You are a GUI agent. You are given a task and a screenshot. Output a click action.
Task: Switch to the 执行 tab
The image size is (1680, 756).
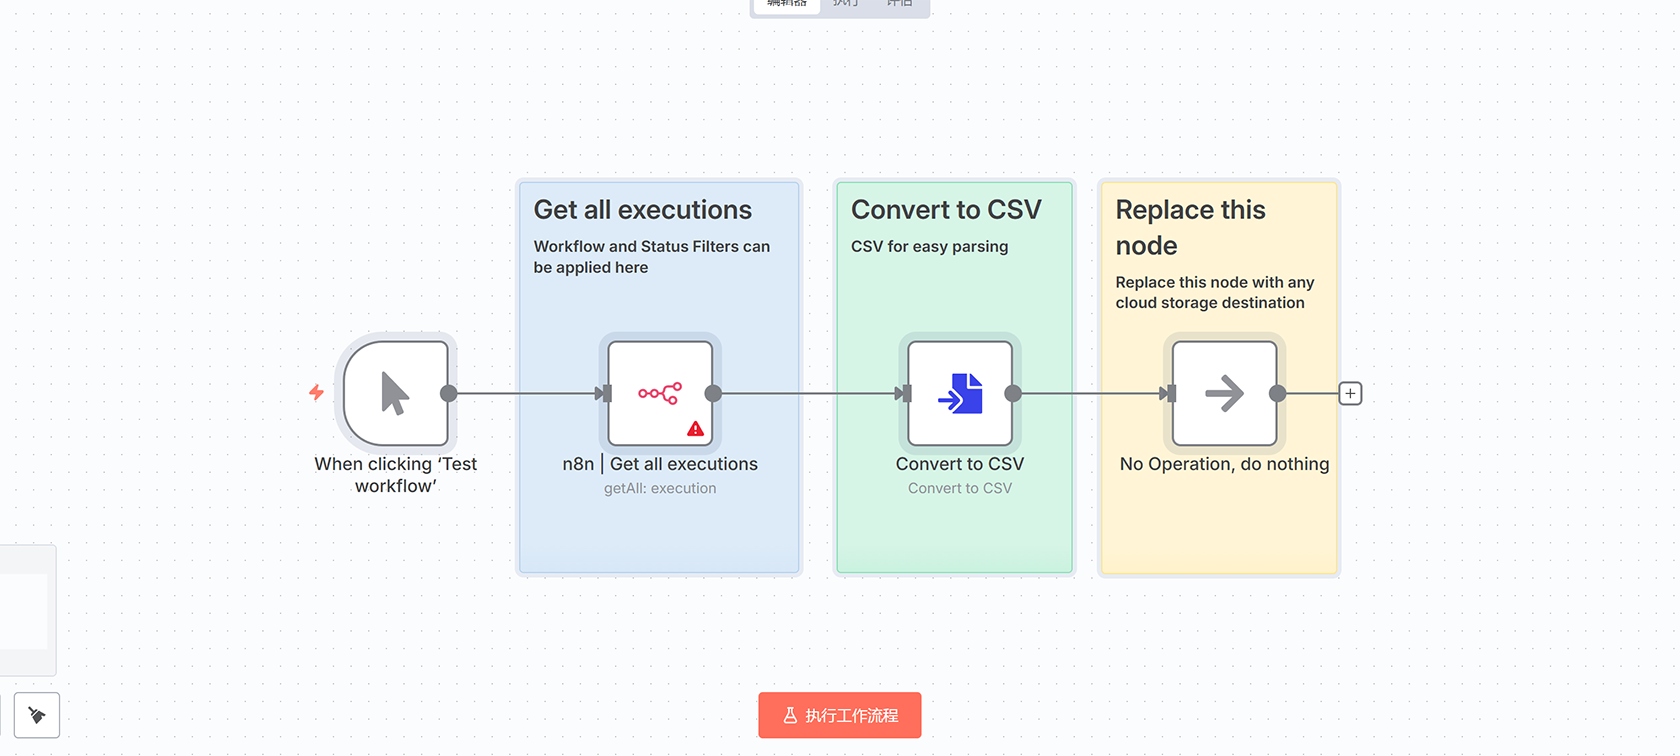coord(846,4)
